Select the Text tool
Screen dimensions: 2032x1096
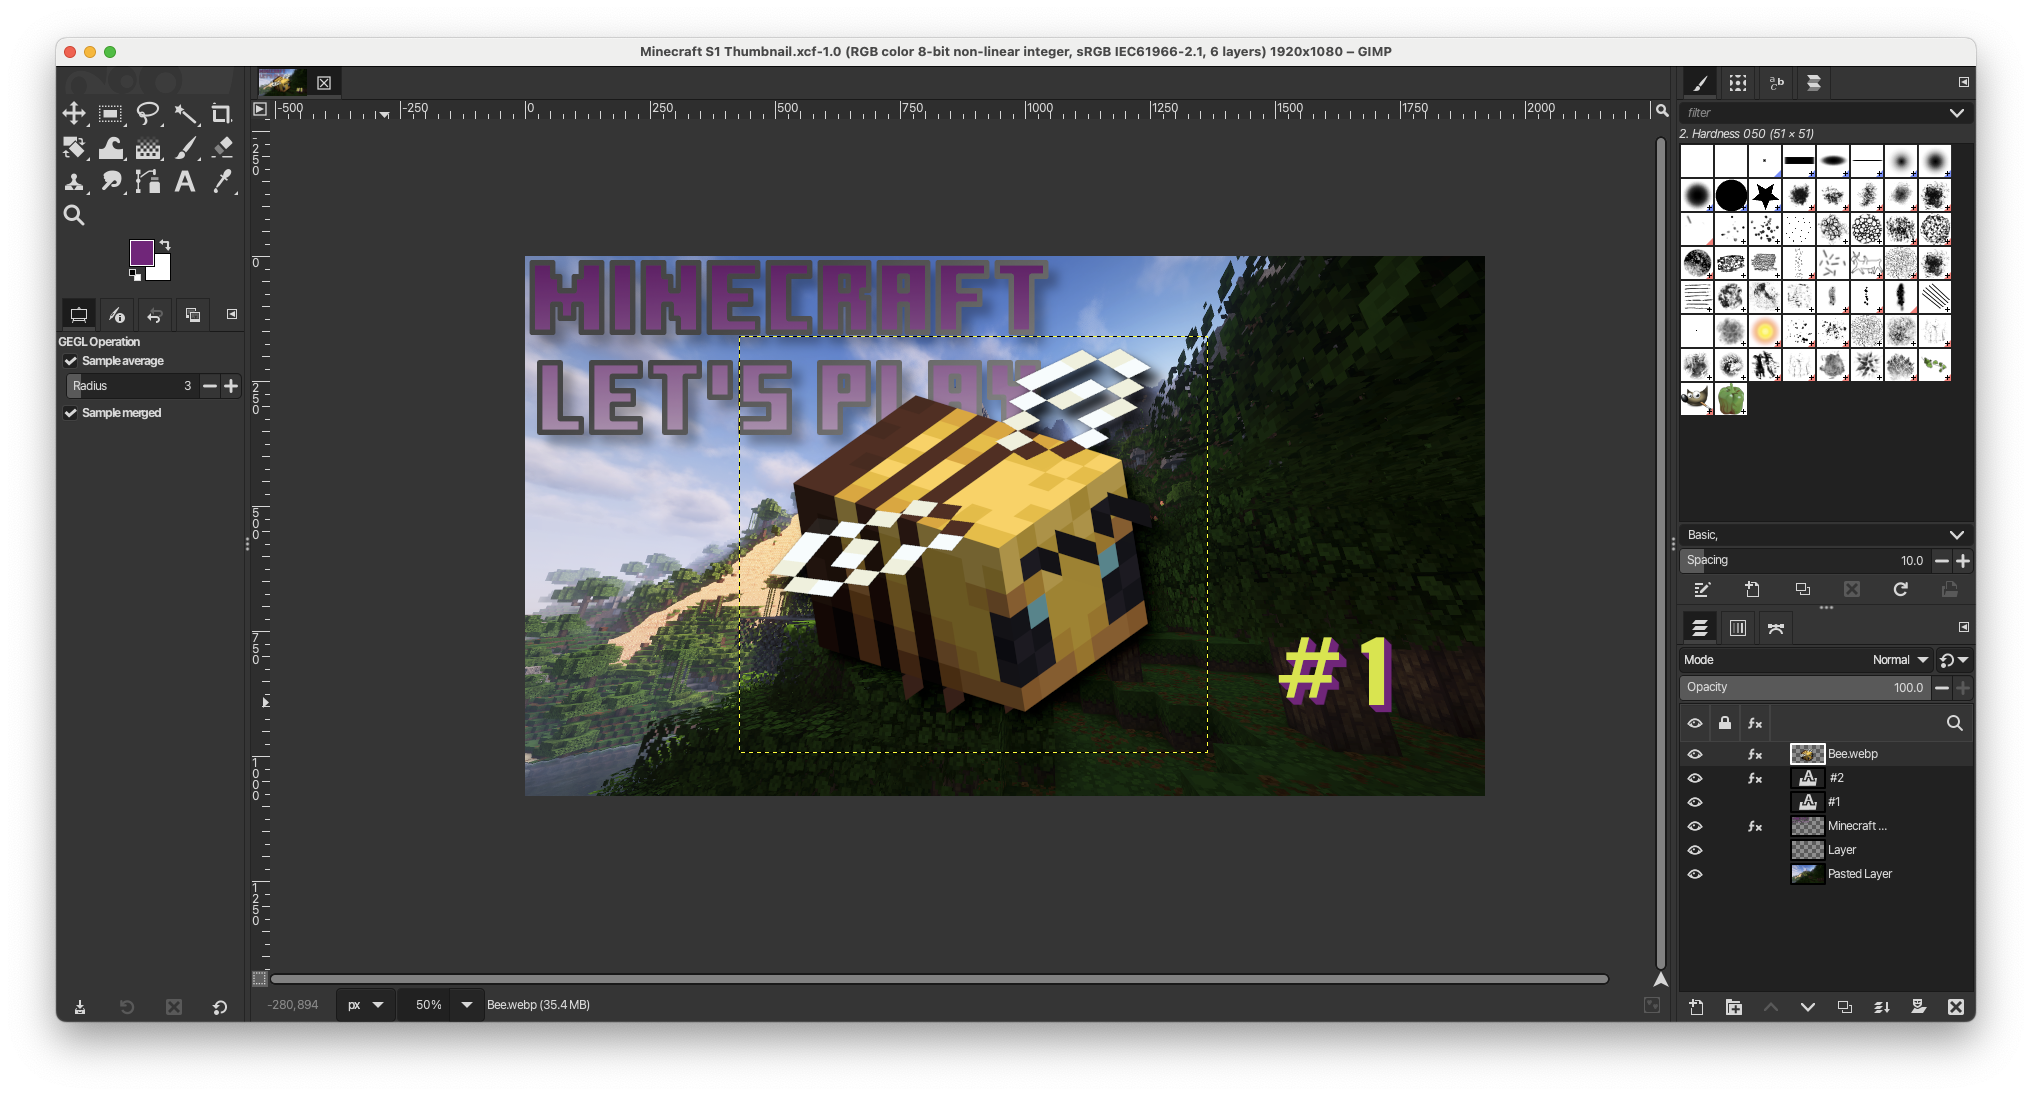coord(185,181)
